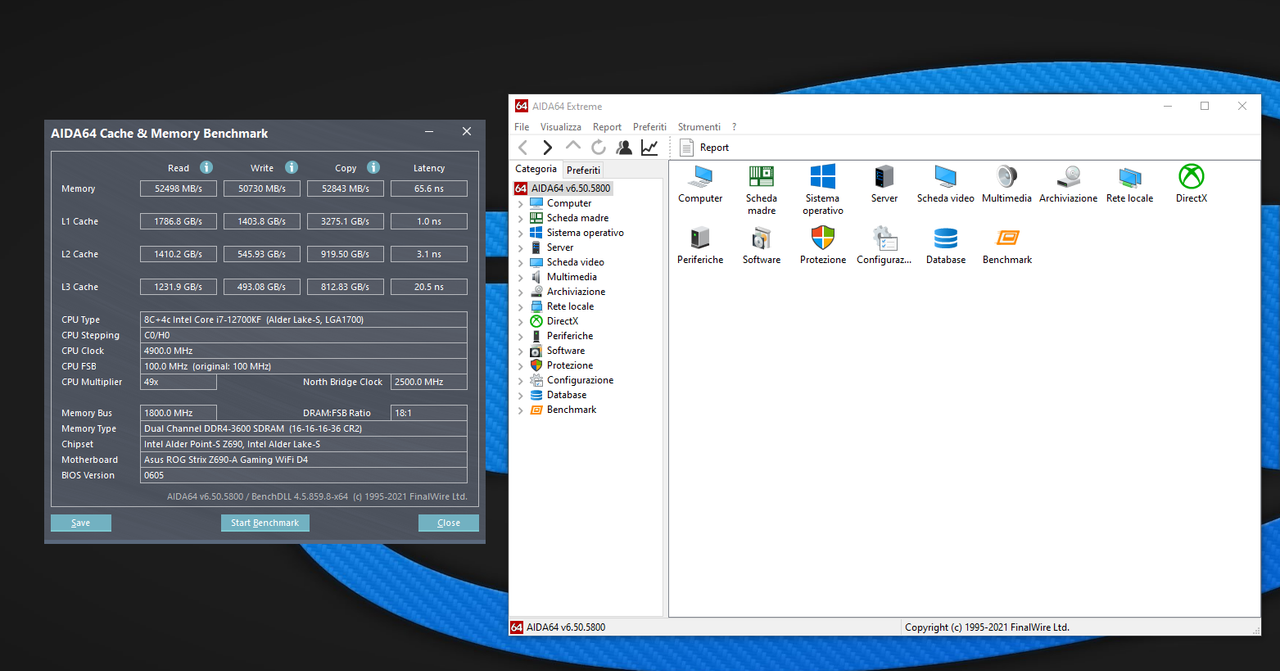Click the Copy info icon in benchmark
The height and width of the screenshot is (671, 1280).
coord(373,167)
